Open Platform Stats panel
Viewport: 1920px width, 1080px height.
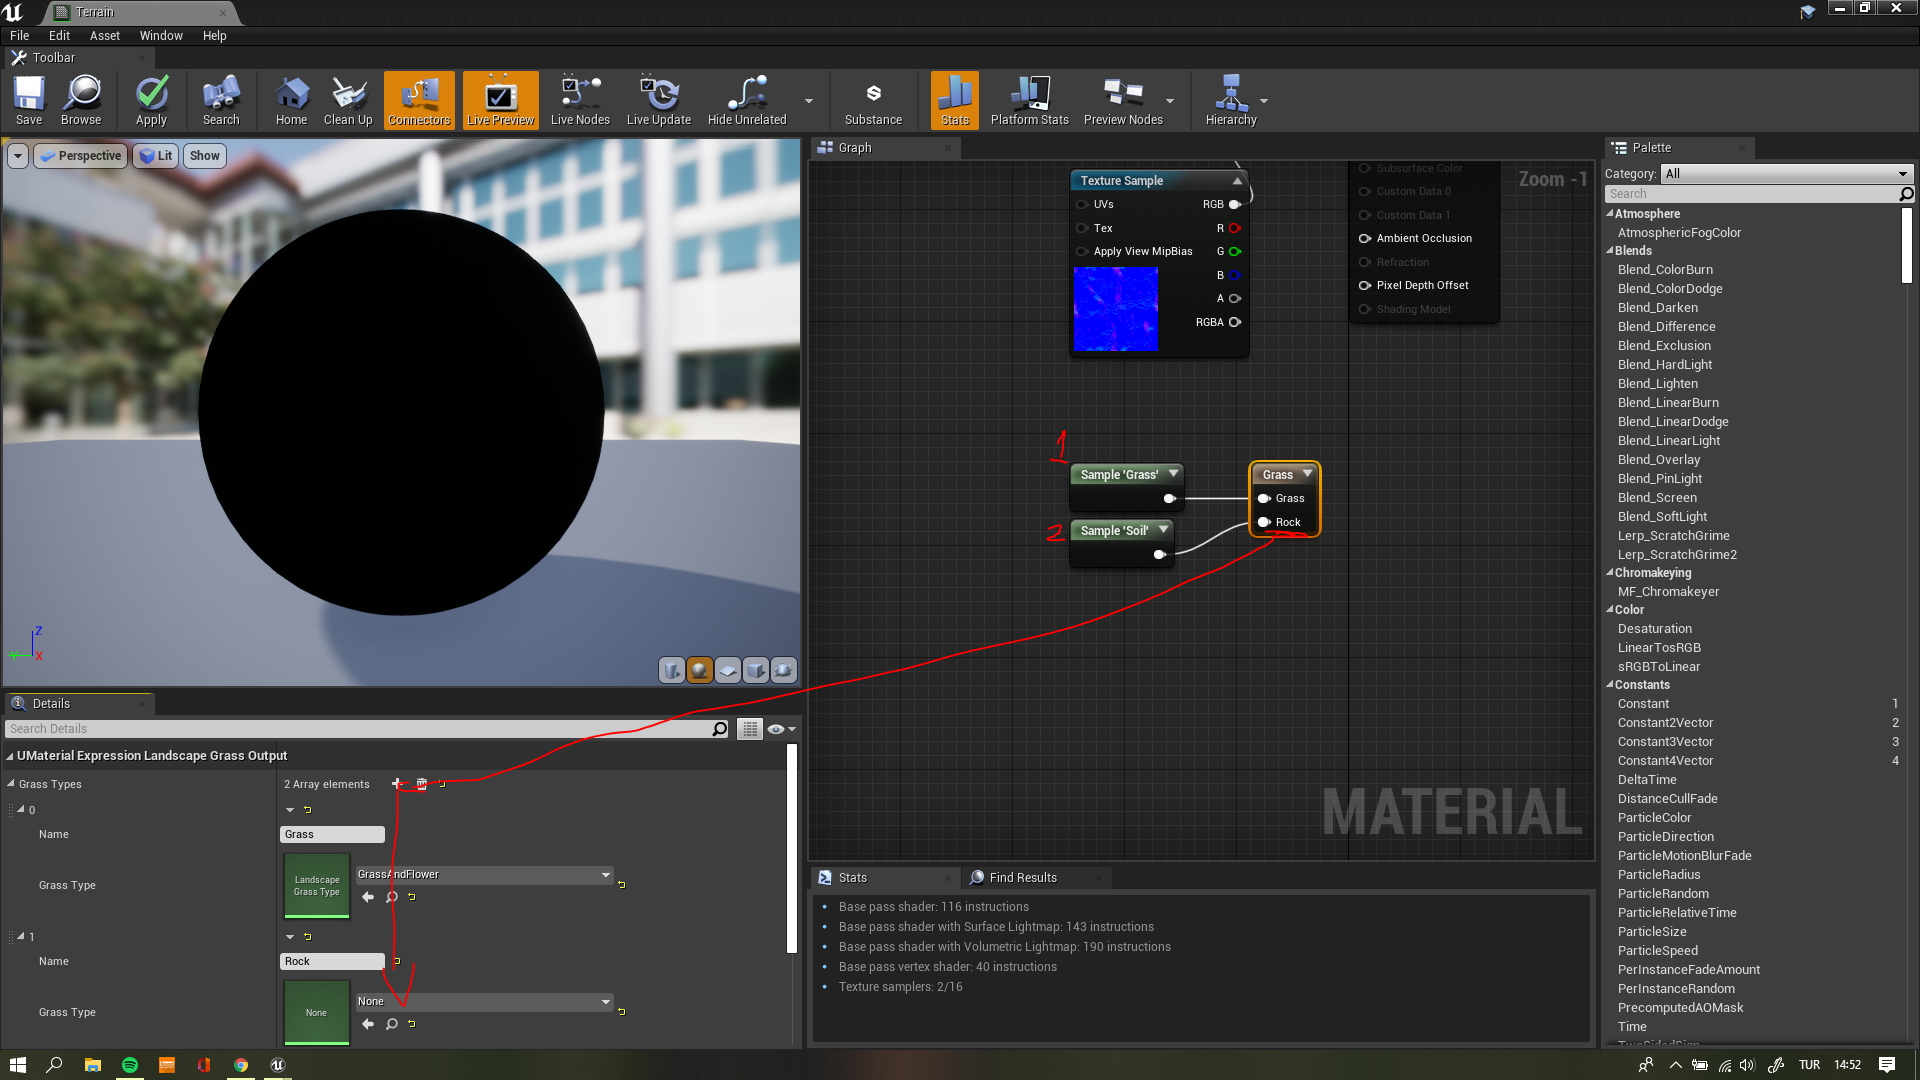[1029, 100]
